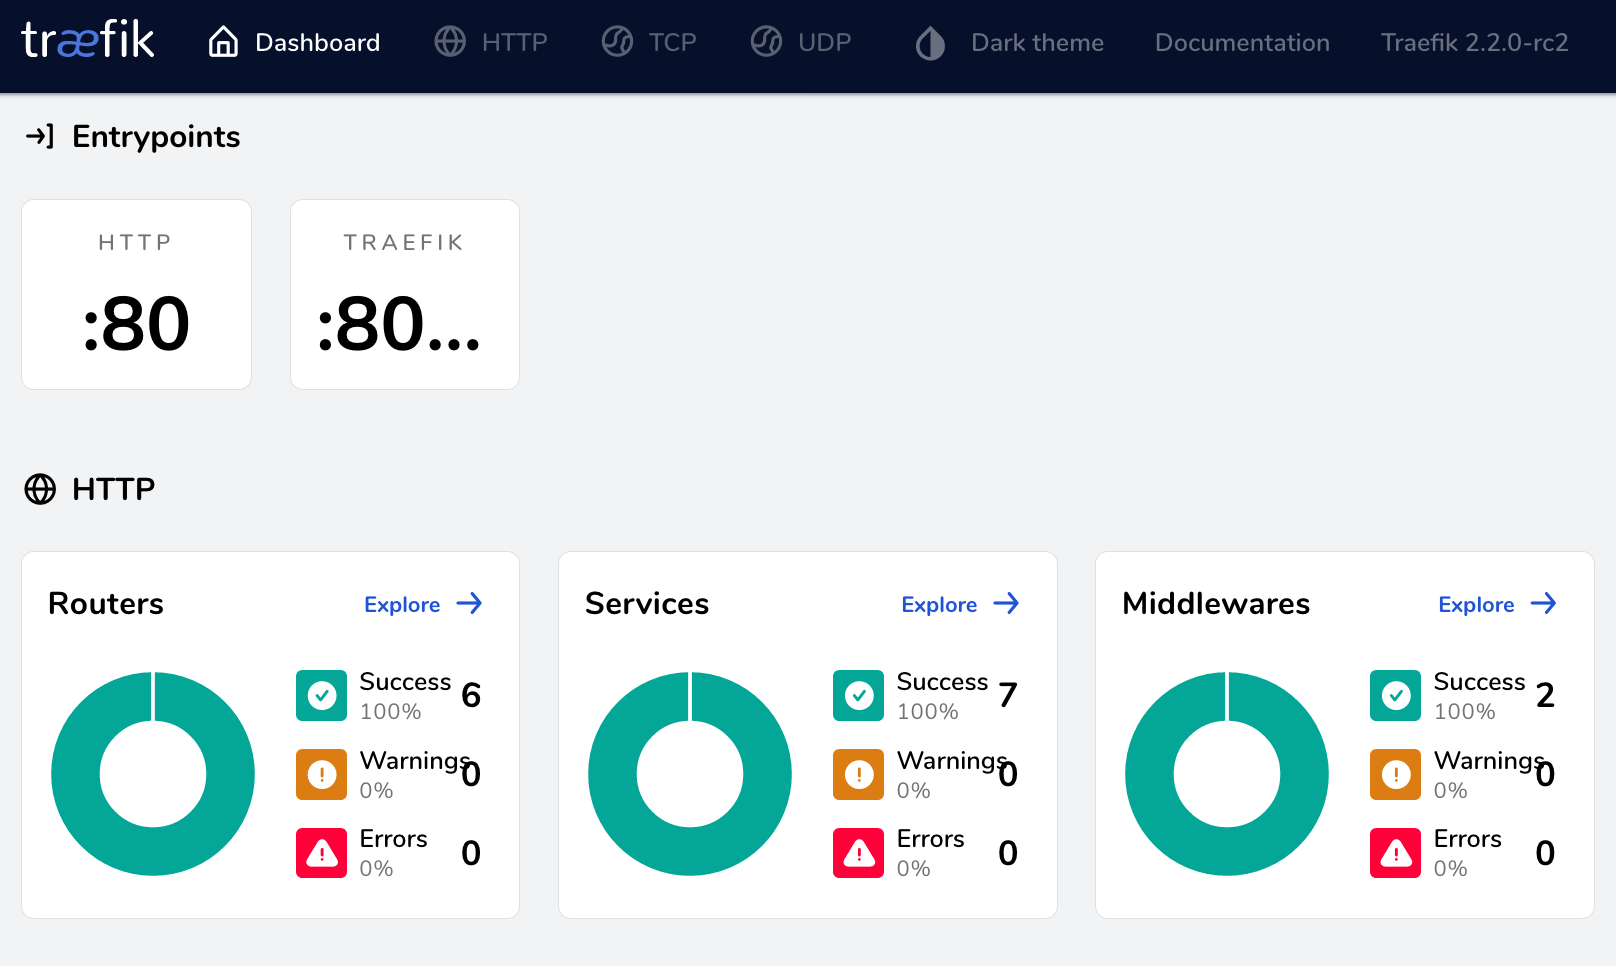The width and height of the screenshot is (1616, 966).
Task: Explore the Routers list
Action: click(423, 604)
